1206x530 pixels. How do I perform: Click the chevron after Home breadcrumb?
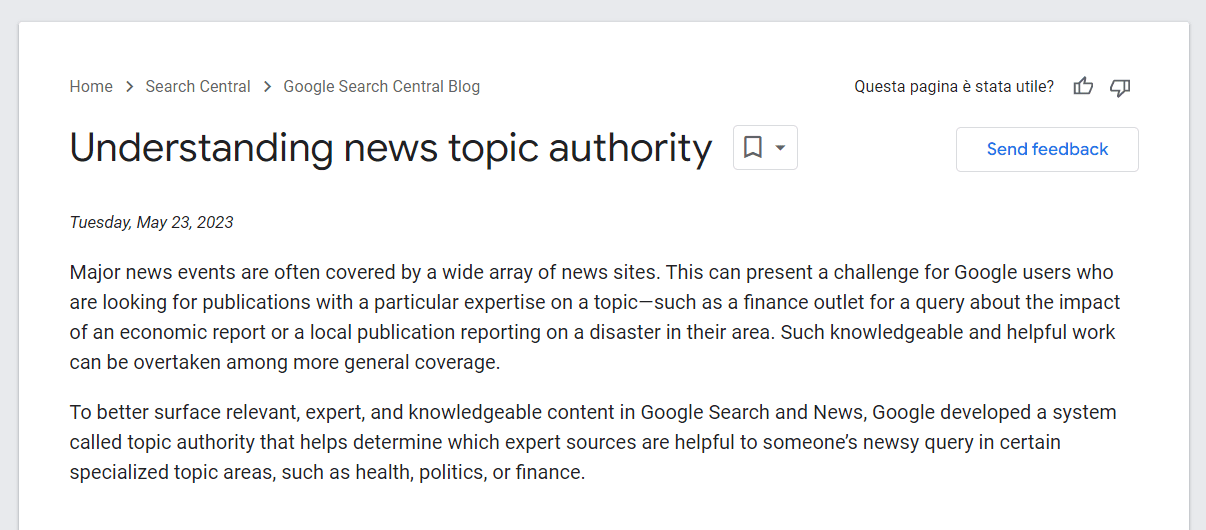point(129,87)
